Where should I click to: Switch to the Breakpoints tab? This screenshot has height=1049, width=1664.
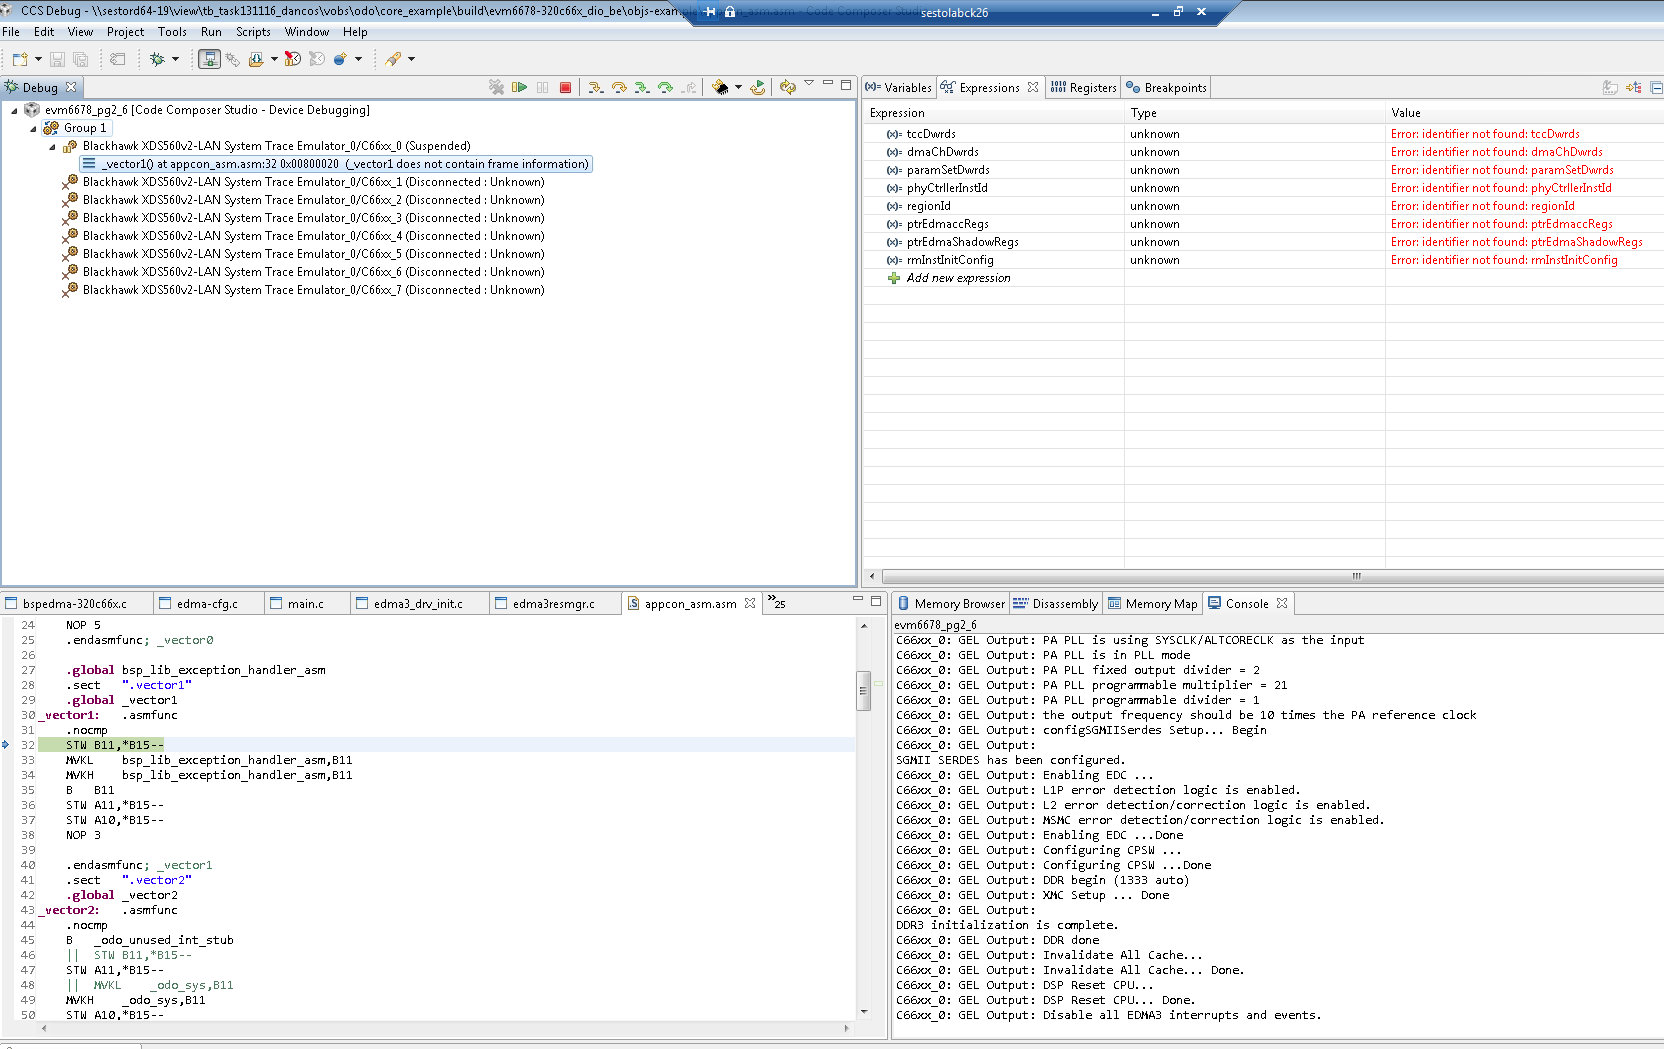point(1165,88)
